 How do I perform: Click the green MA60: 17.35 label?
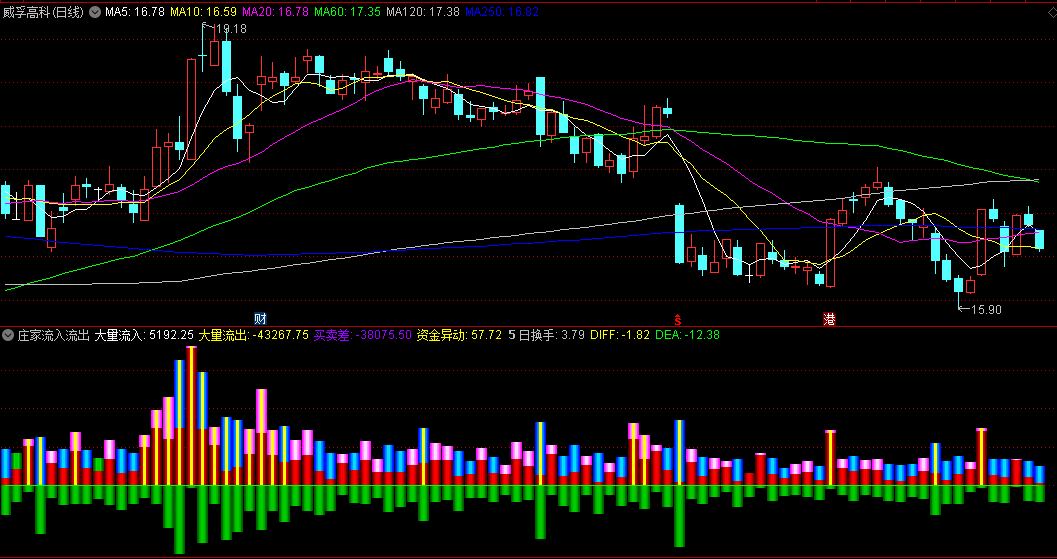click(x=347, y=11)
